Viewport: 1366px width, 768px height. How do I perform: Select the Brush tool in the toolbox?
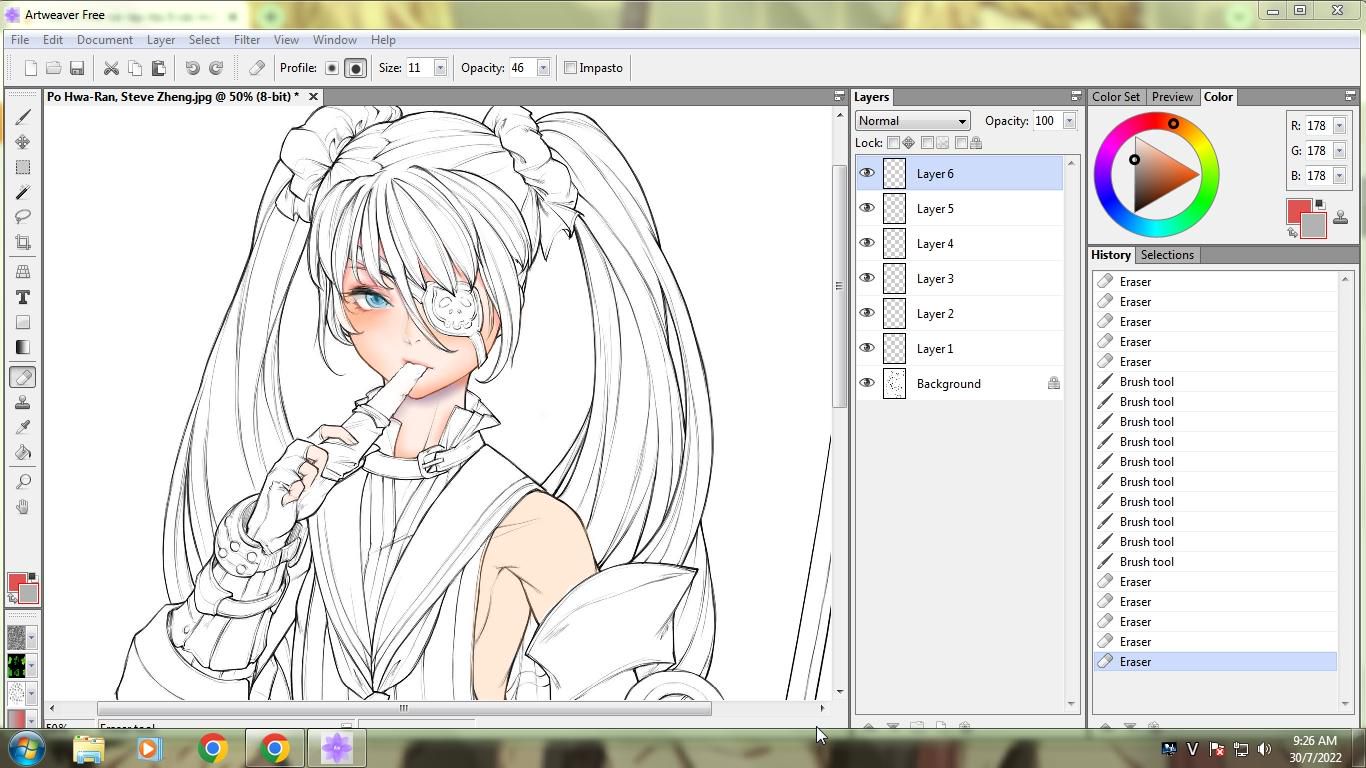[x=23, y=117]
